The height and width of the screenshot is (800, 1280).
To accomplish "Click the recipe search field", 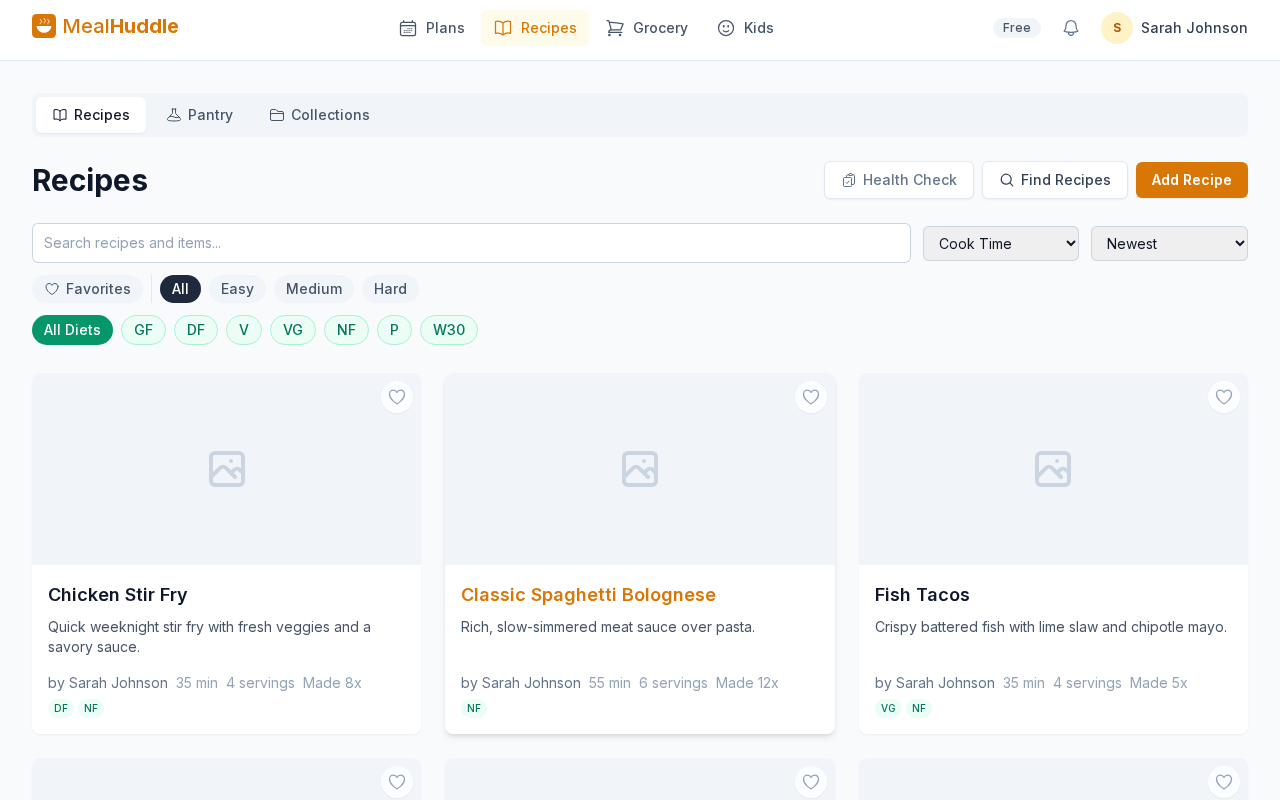I will point(471,243).
